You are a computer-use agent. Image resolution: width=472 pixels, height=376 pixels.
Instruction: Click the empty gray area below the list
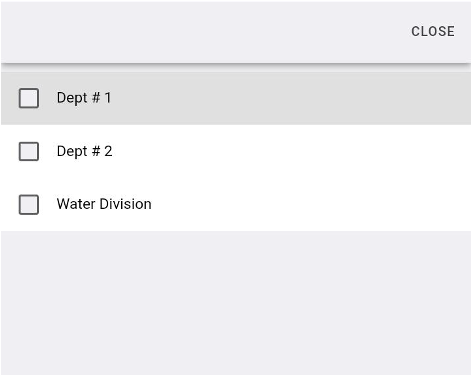236,303
